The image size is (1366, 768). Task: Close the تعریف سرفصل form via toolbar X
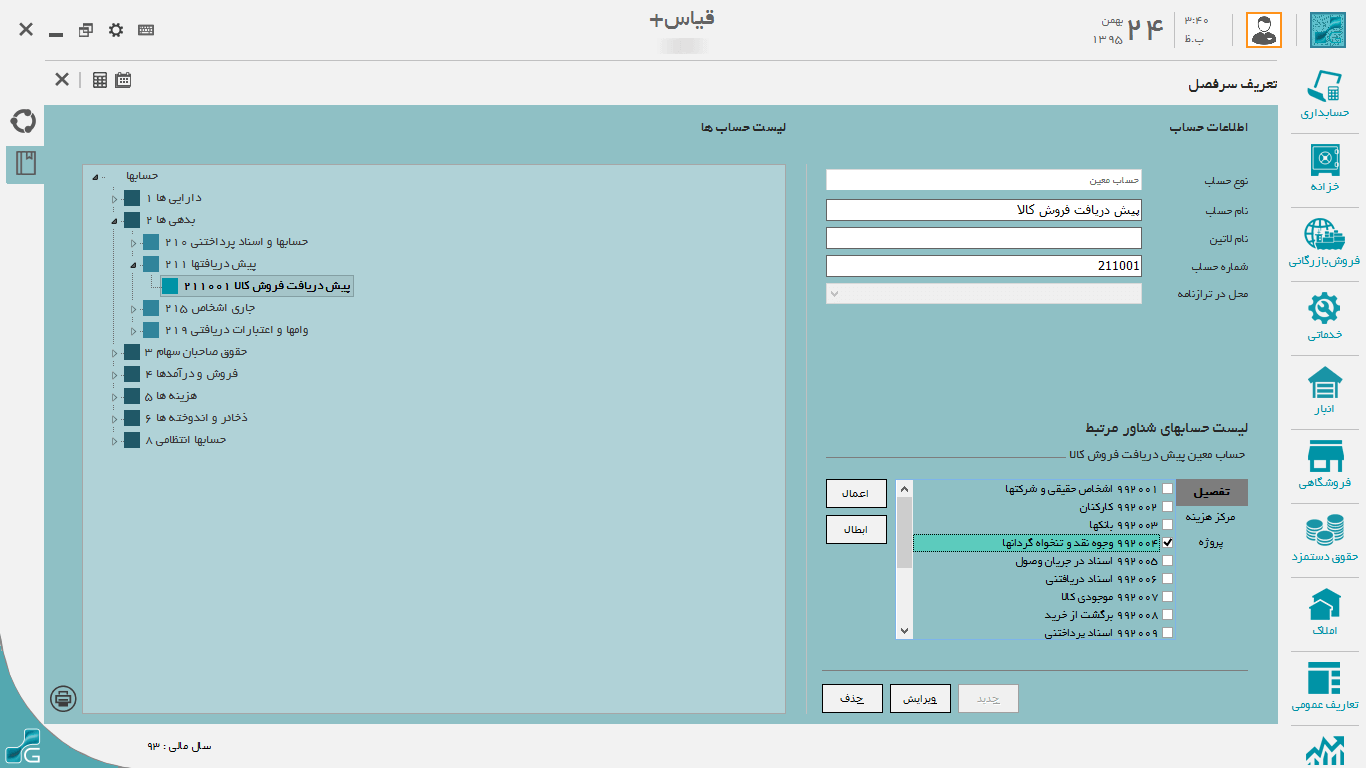click(62, 80)
